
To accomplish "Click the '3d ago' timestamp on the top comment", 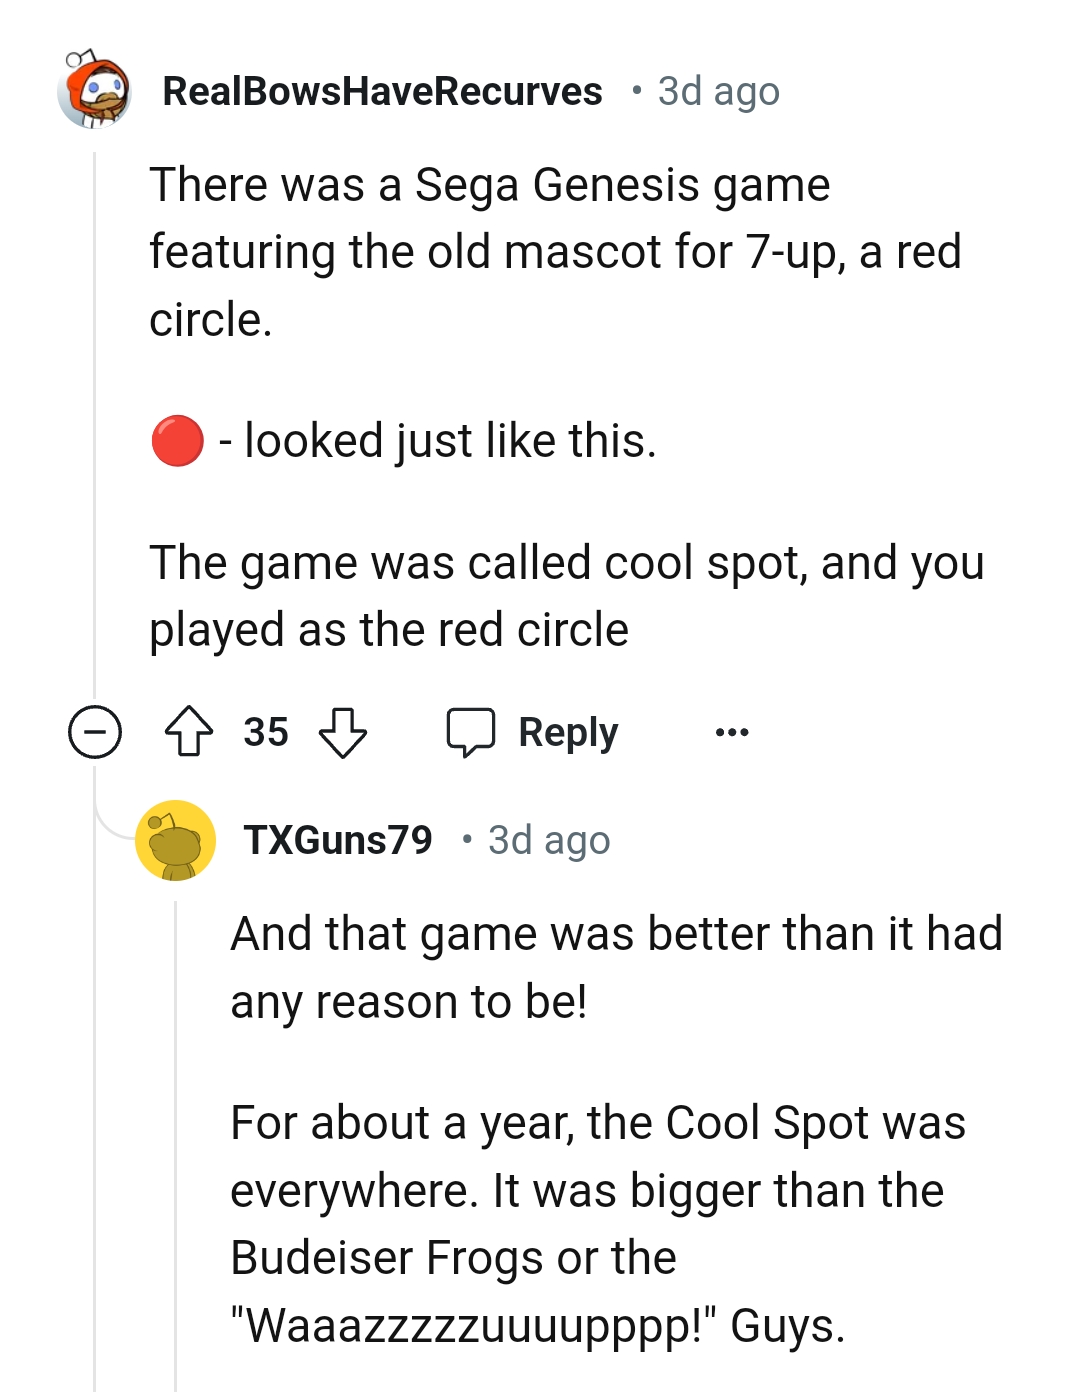I will pos(716,91).
